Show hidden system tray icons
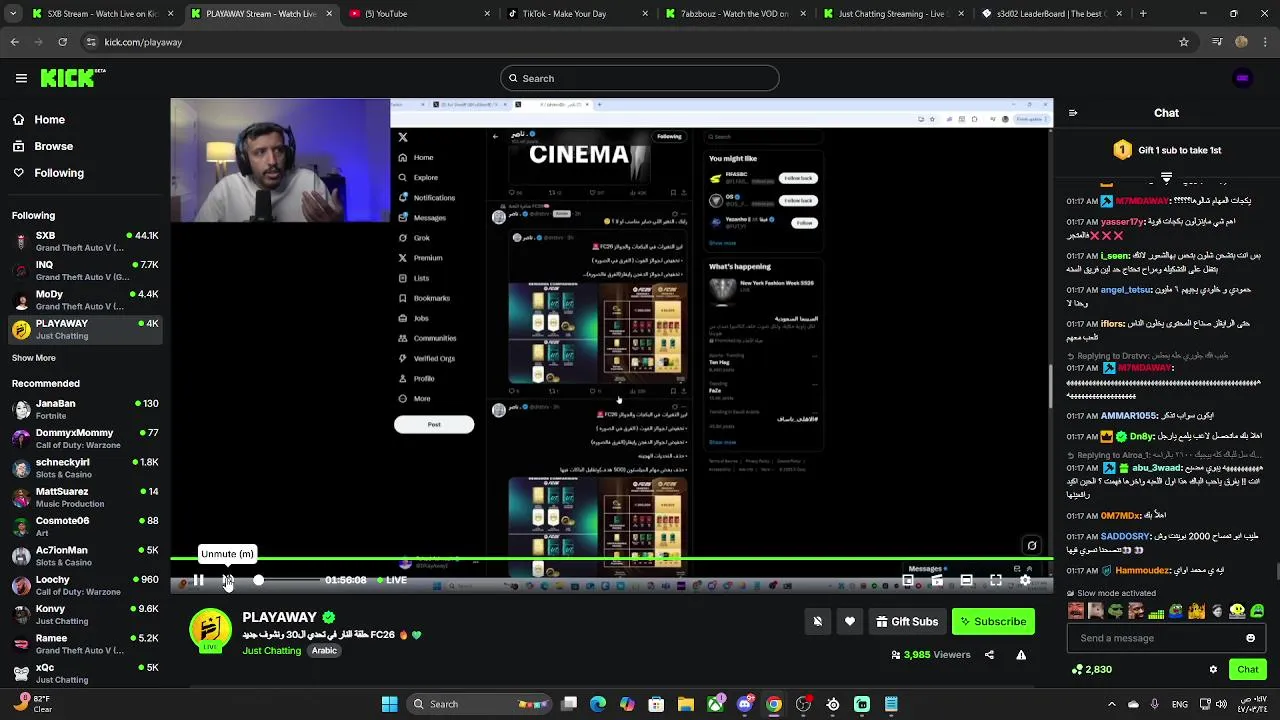 coord(1112,704)
